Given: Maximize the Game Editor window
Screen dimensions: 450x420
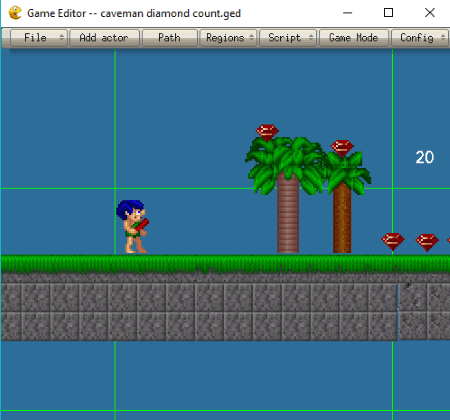Looking at the screenshot, I should (x=388, y=13).
